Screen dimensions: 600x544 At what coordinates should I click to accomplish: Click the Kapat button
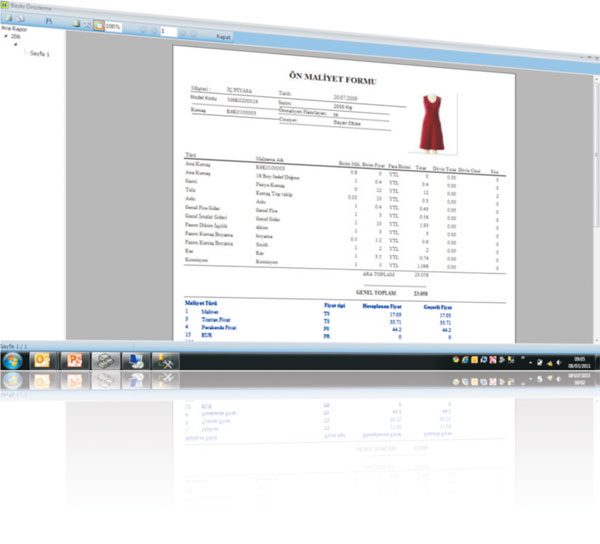pyautogui.click(x=223, y=37)
